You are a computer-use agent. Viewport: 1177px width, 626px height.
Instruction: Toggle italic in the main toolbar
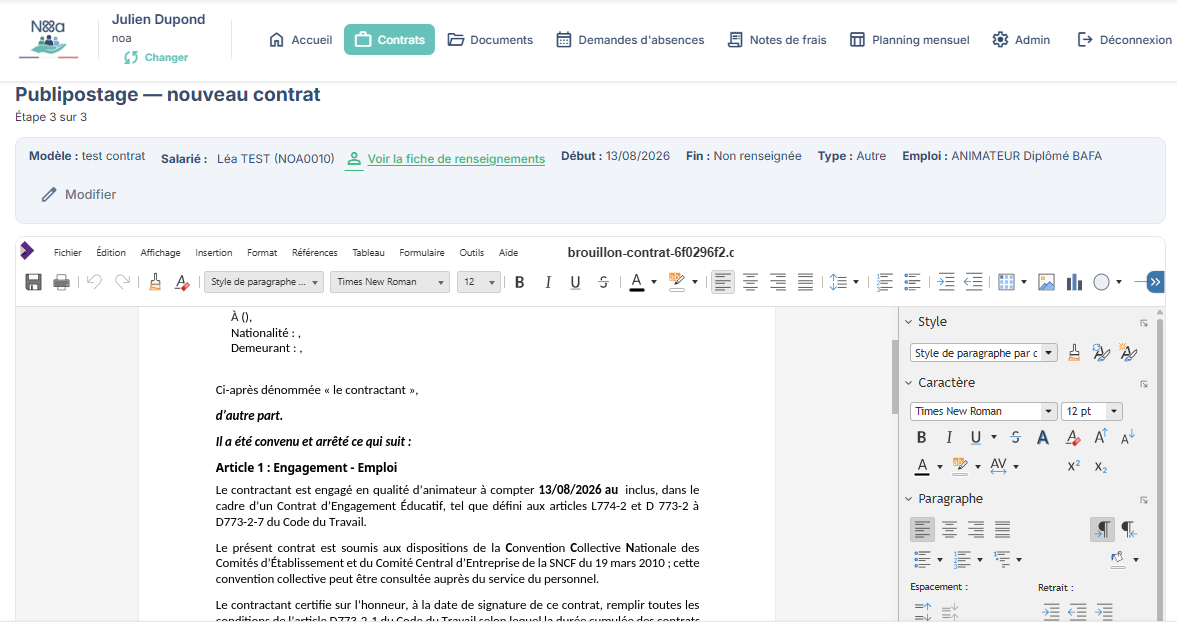(548, 282)
